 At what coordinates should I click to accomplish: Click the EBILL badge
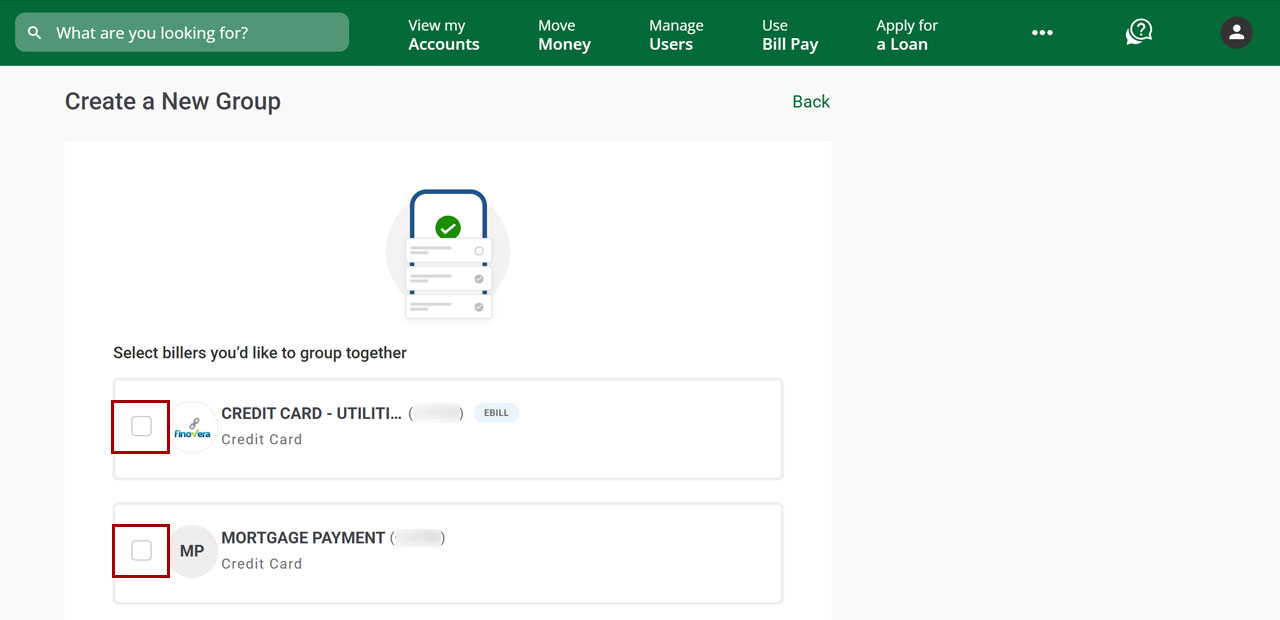(496, 413)
